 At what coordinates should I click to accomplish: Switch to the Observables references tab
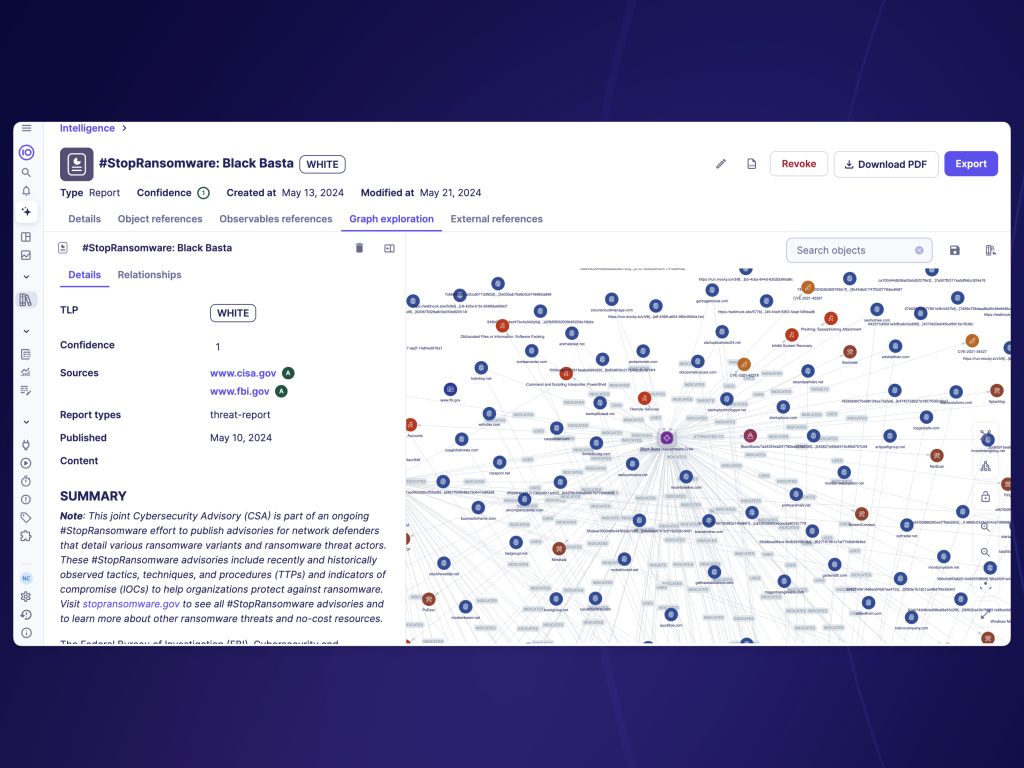coord(275,219)
